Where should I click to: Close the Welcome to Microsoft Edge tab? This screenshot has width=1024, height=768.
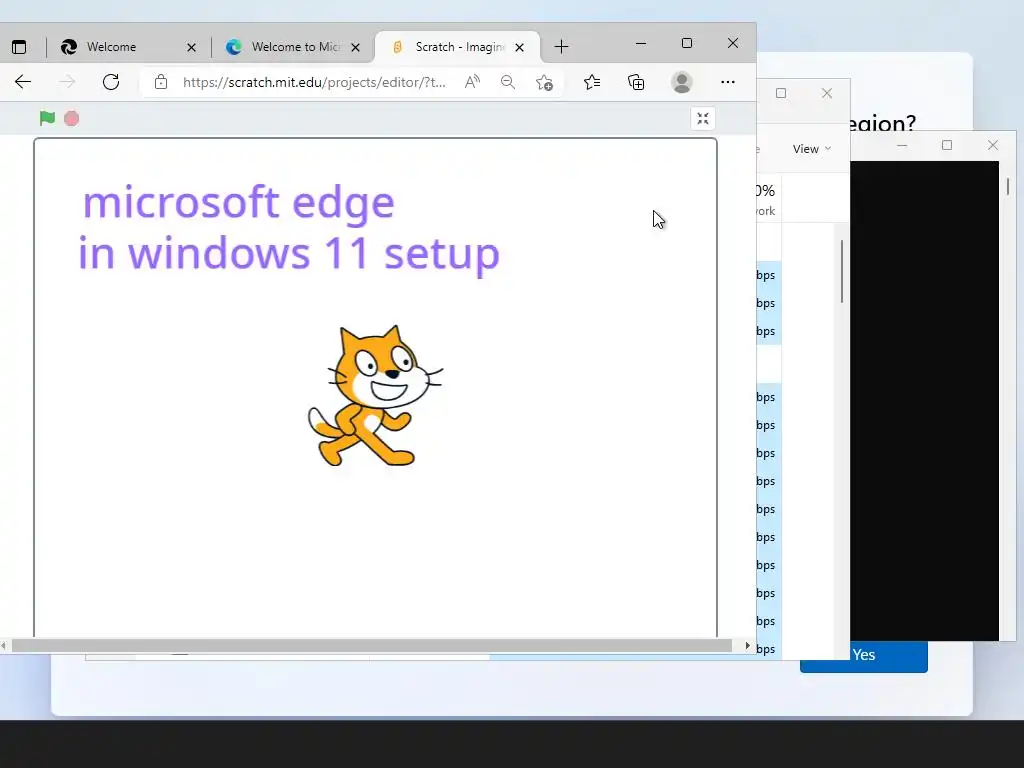(355, 47)
